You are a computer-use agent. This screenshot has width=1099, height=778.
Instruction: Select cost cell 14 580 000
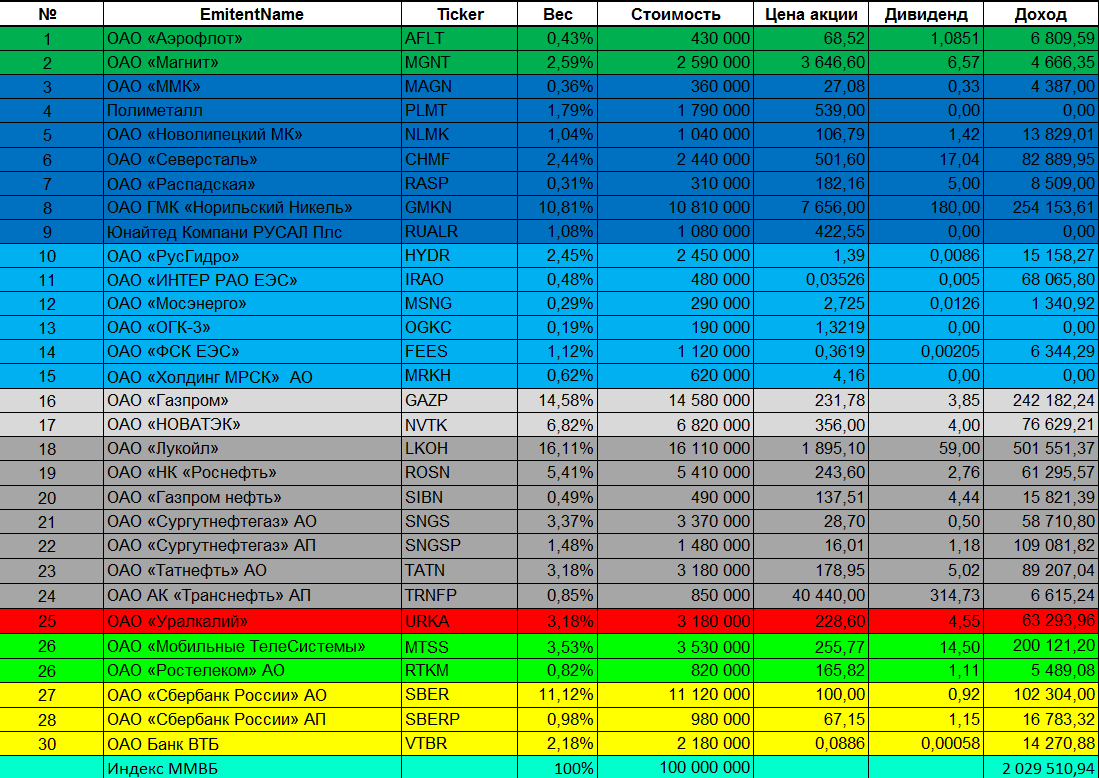coord(676,400)
